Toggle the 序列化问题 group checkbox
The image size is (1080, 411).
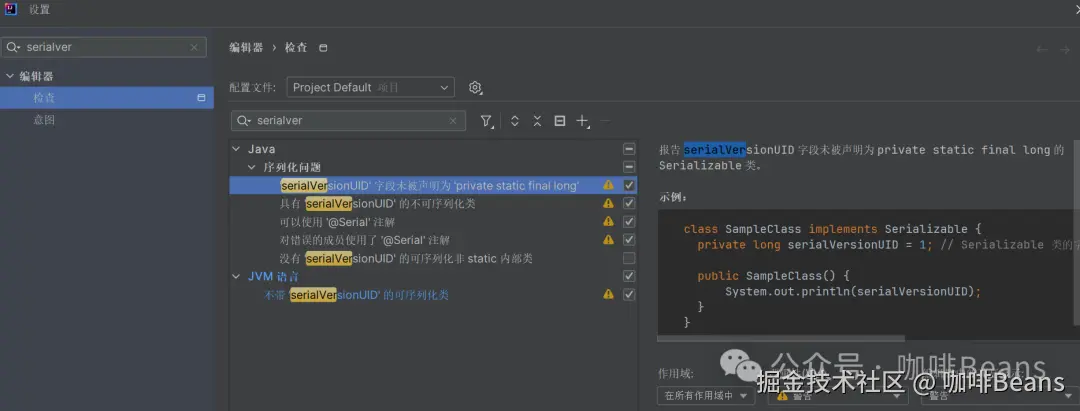(629, 167)
